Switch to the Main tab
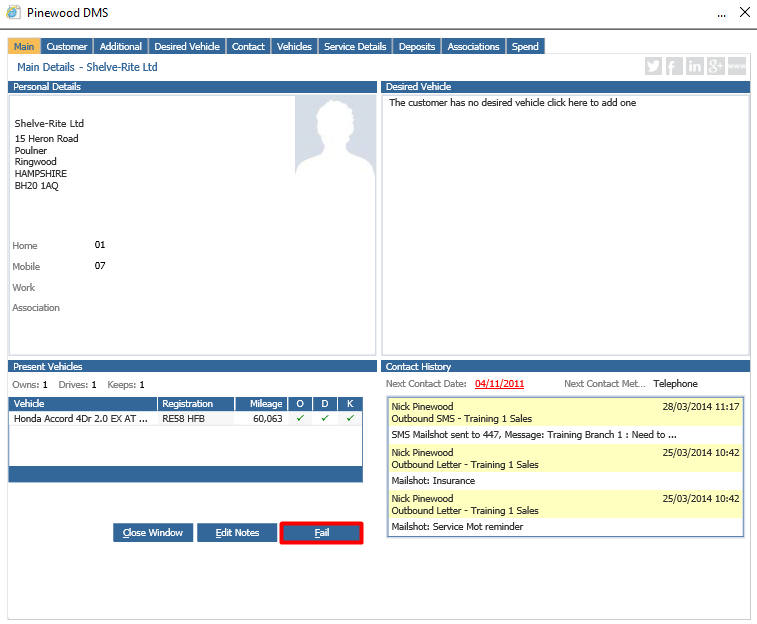This screenshot has height=624, width=757. point(24,46)
